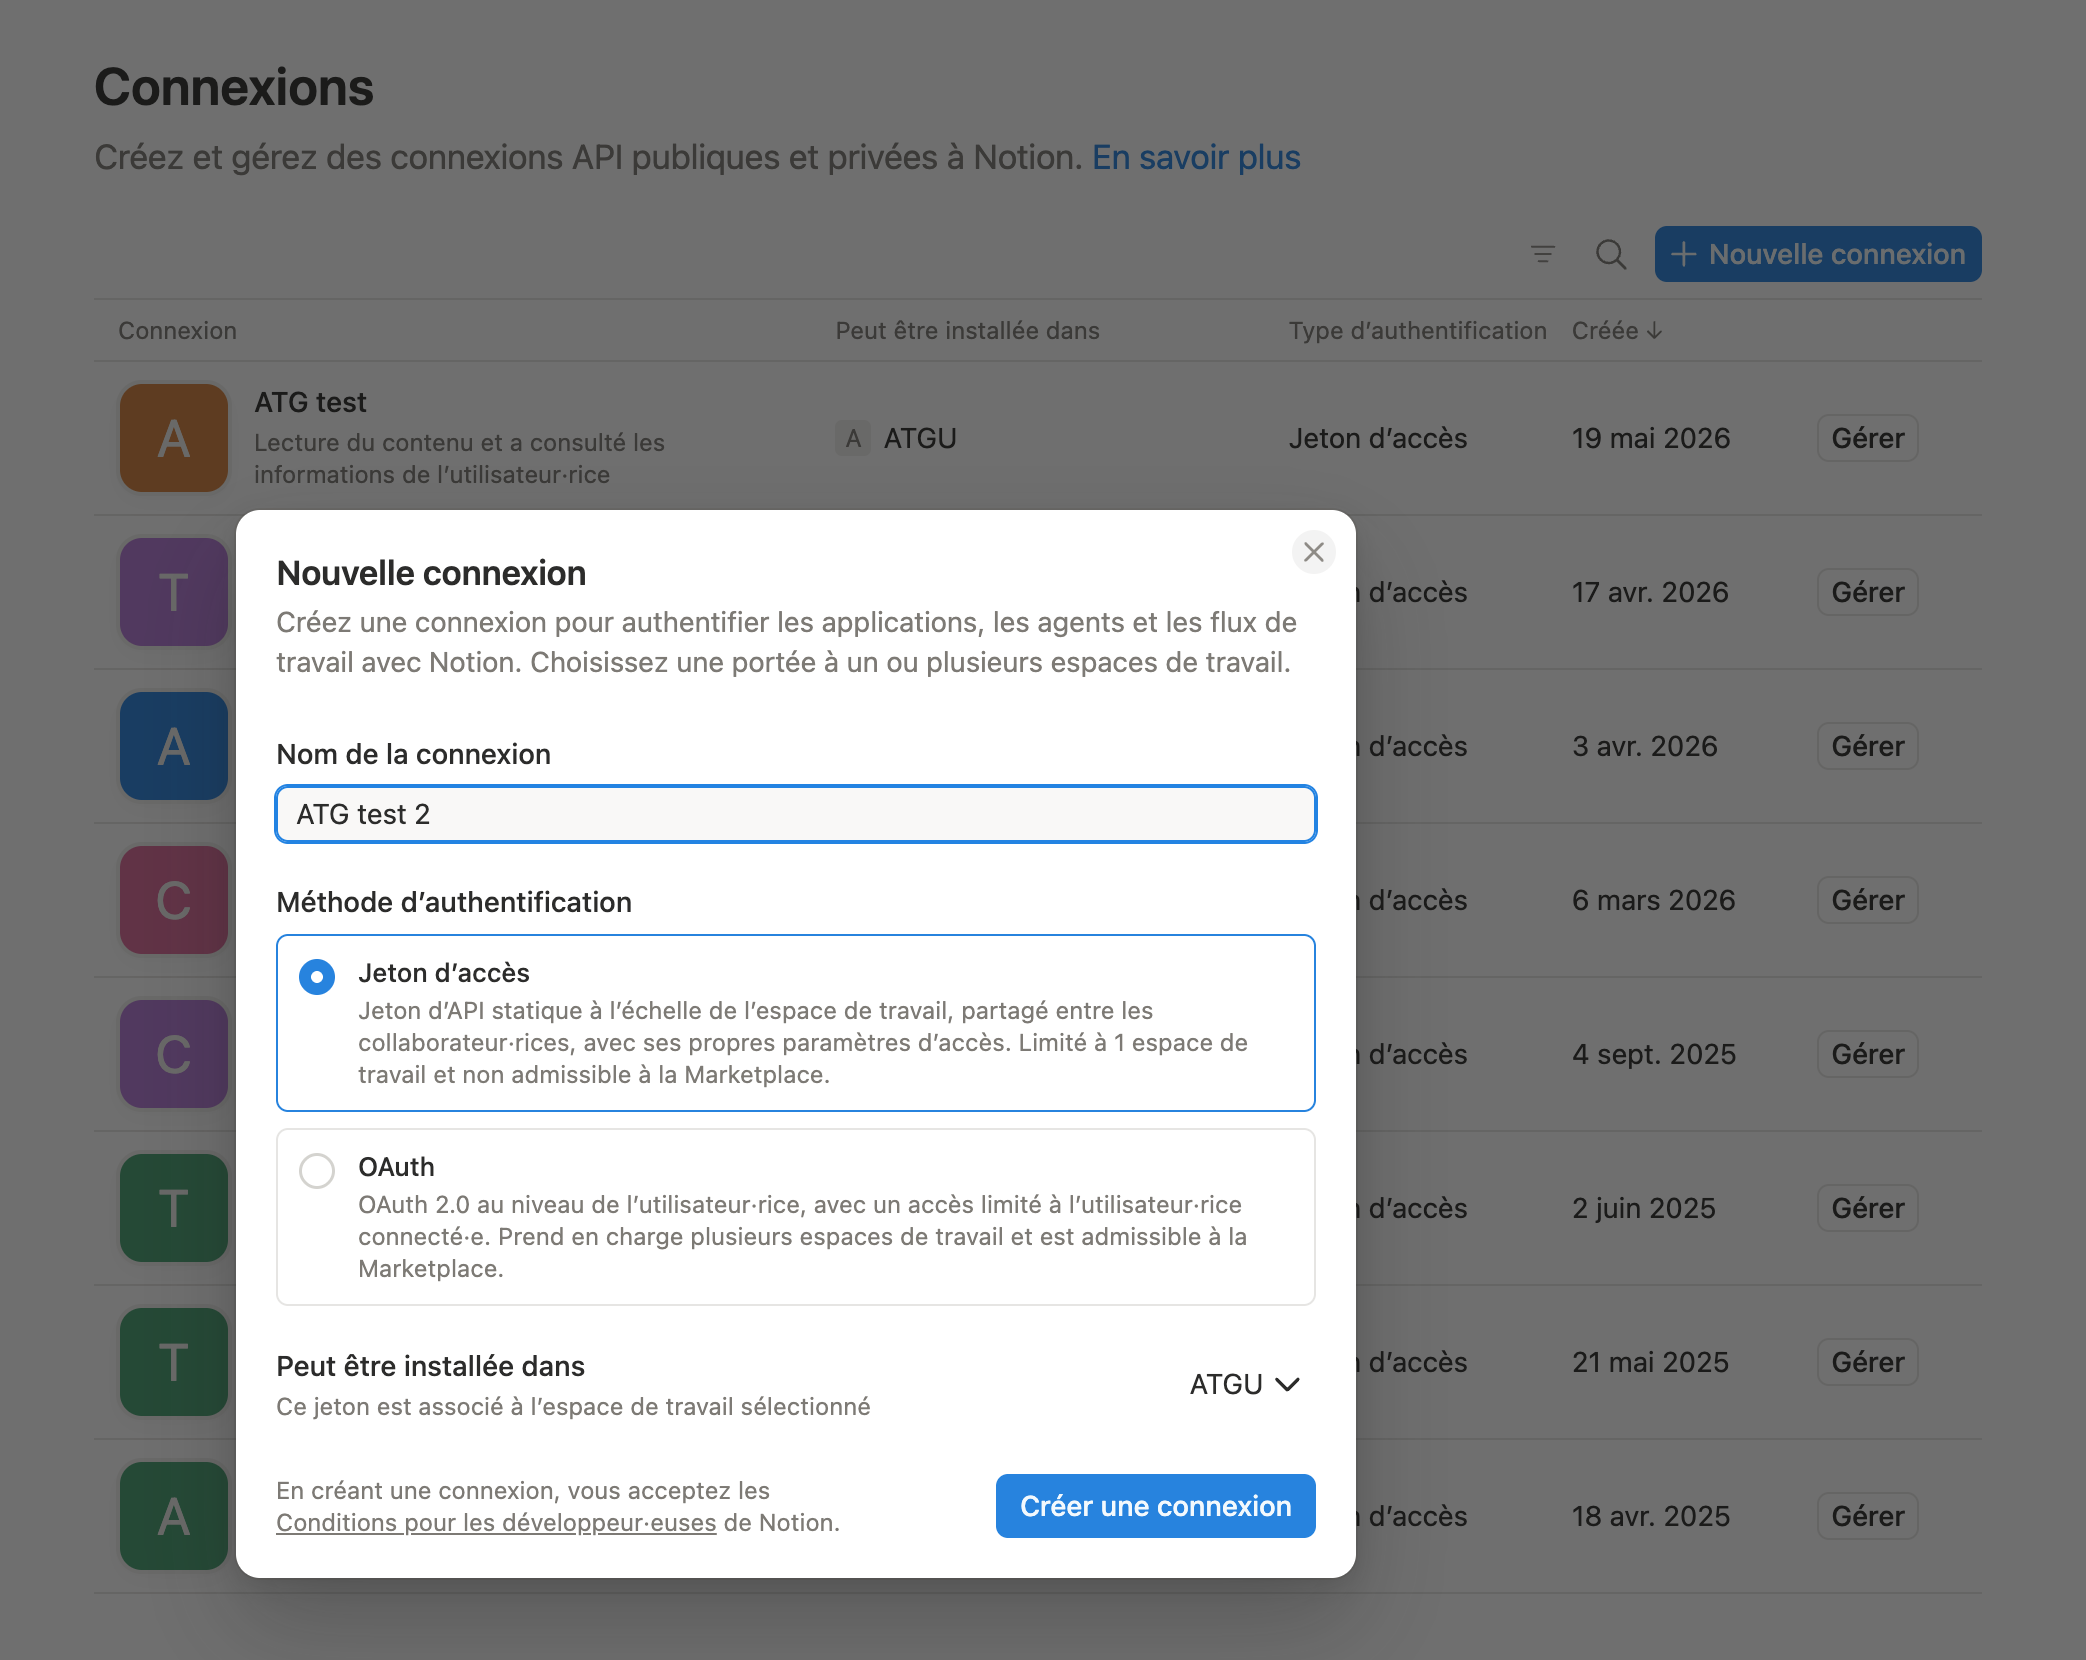This screenshot has width=2086, height=1660.
Task: Click the green A avatar in the 18 avr. 2025 row
Action: click(174, 1516)
